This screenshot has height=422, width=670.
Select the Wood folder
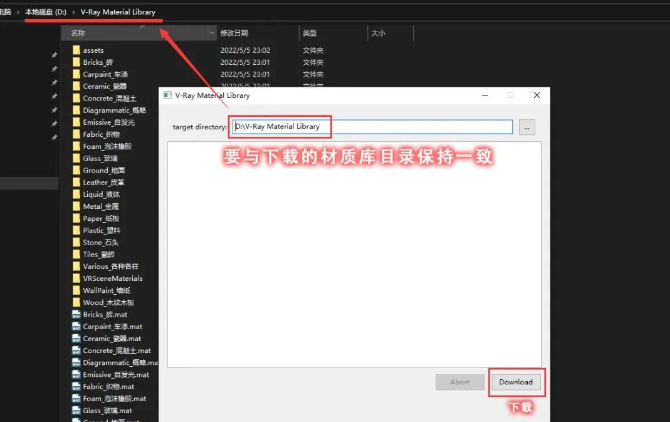point(107,302)
